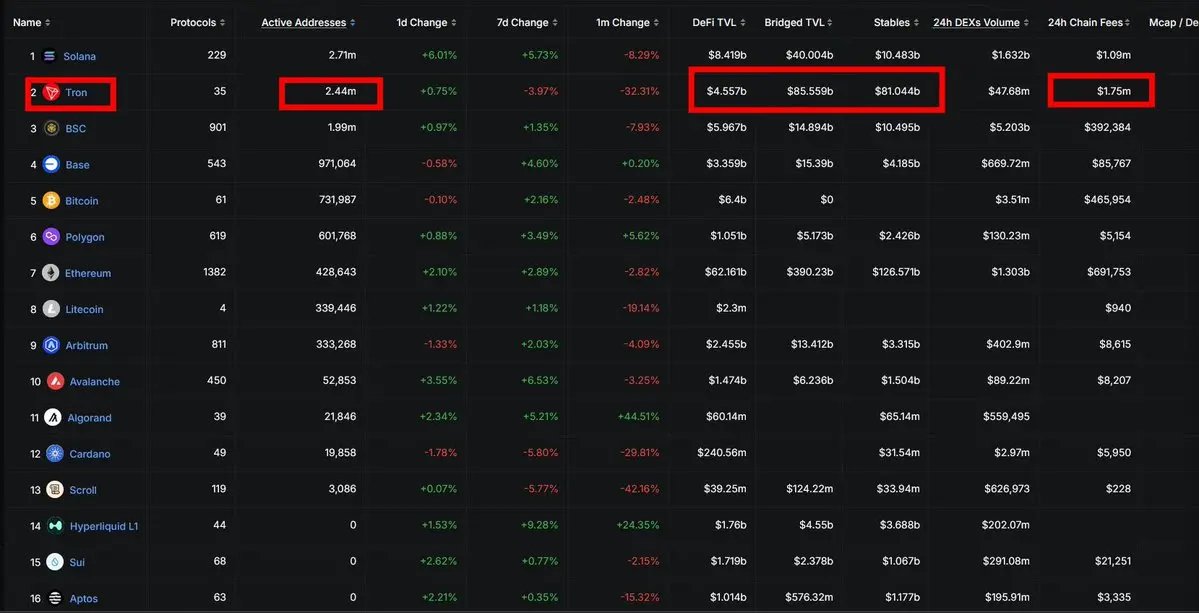
Task: Sort by 1d Change column
Action: click(427, 23)
